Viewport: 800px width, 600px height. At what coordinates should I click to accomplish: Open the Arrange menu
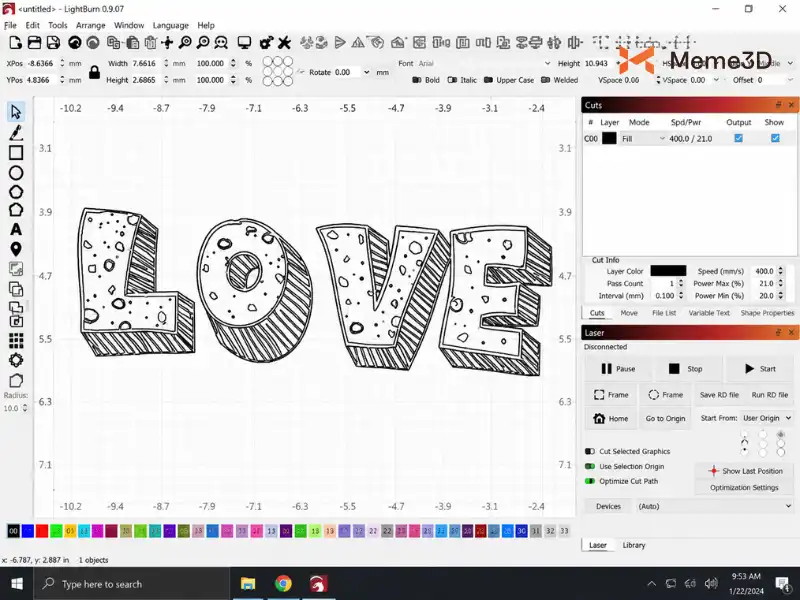[90, 25]
